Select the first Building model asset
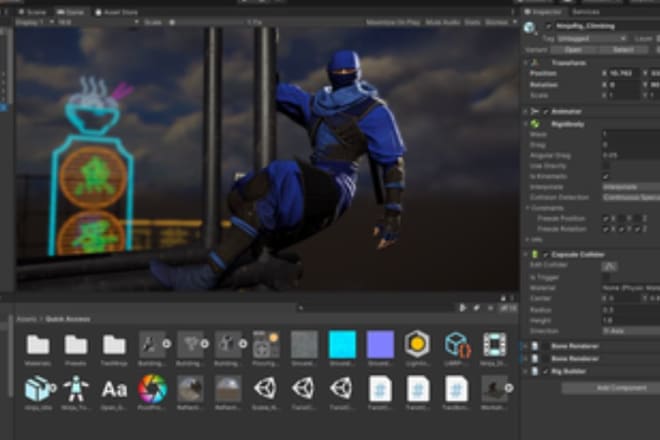The height and width of the screenshot is (440, 660). click(x=150, y=344)
